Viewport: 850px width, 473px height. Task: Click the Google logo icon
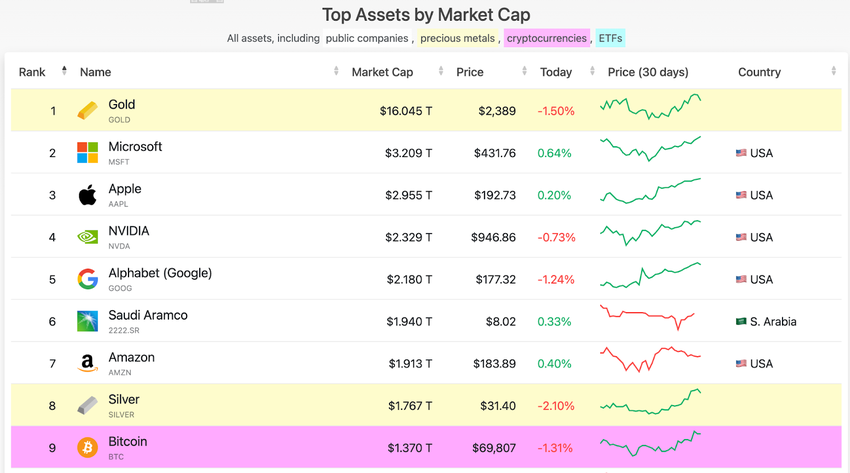coord(88,279)
